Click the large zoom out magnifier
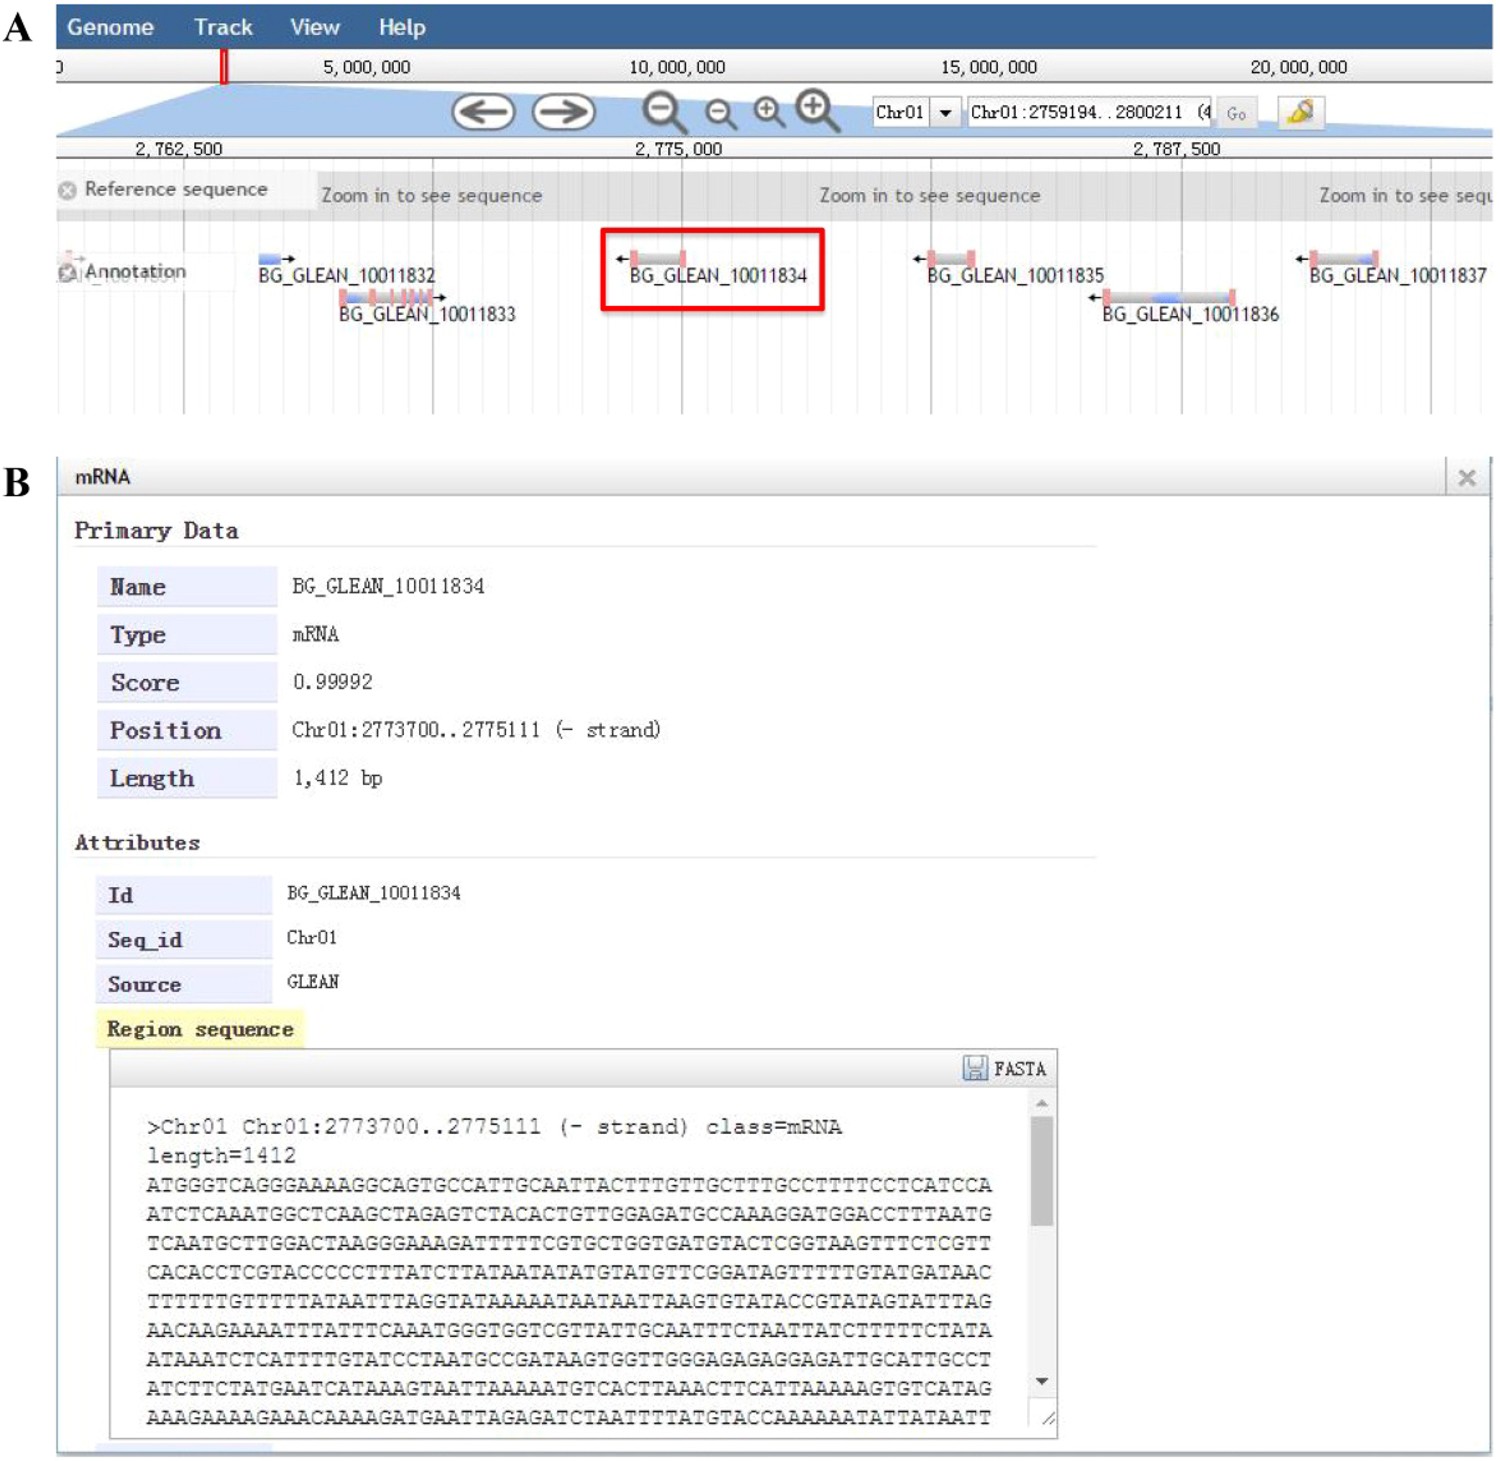This screenshot has height=1461, width=1500. coord(663,111)
